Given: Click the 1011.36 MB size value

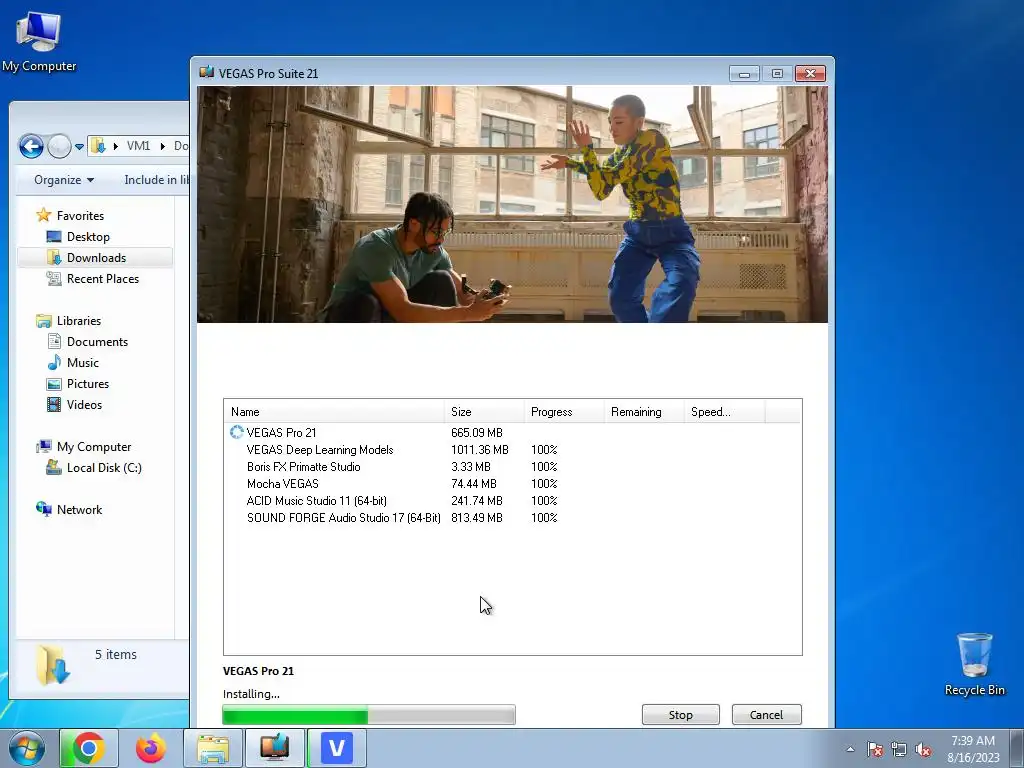Looking at the screenshot, I should (x=479, y=449).
